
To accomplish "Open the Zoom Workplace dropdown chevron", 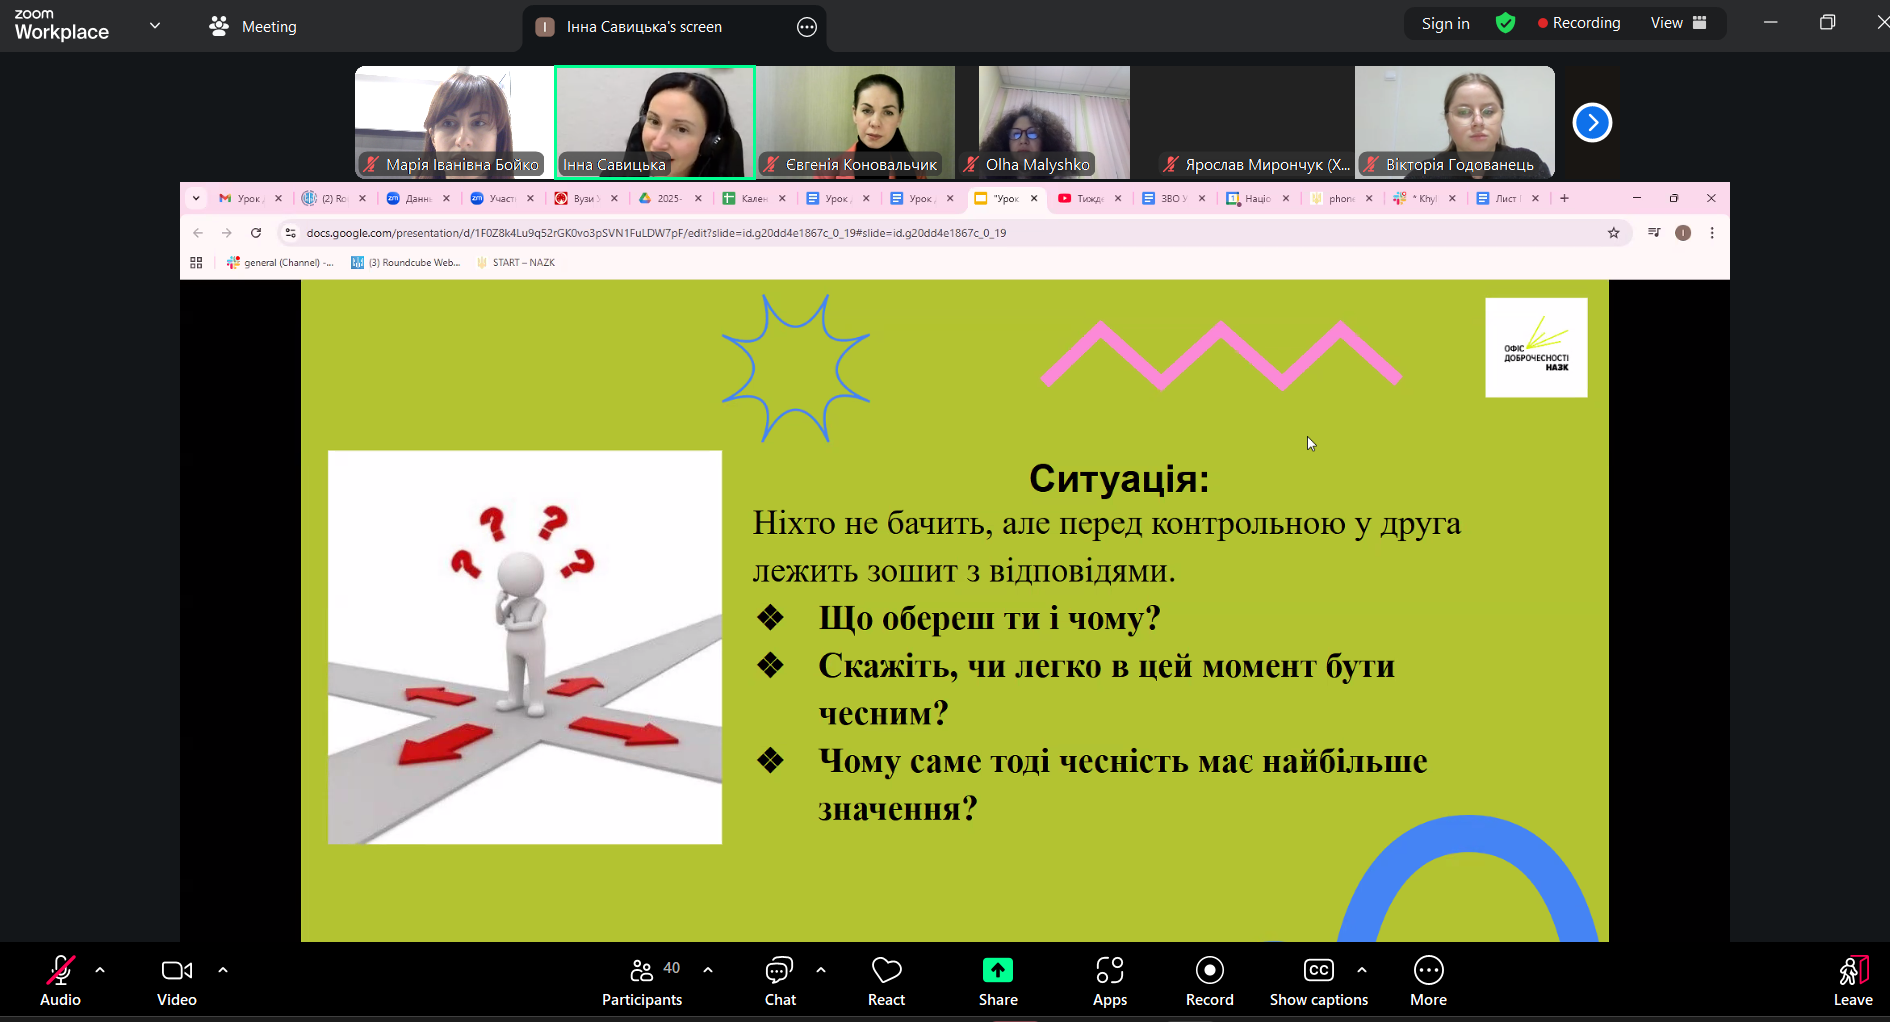I will pos(155,25).
